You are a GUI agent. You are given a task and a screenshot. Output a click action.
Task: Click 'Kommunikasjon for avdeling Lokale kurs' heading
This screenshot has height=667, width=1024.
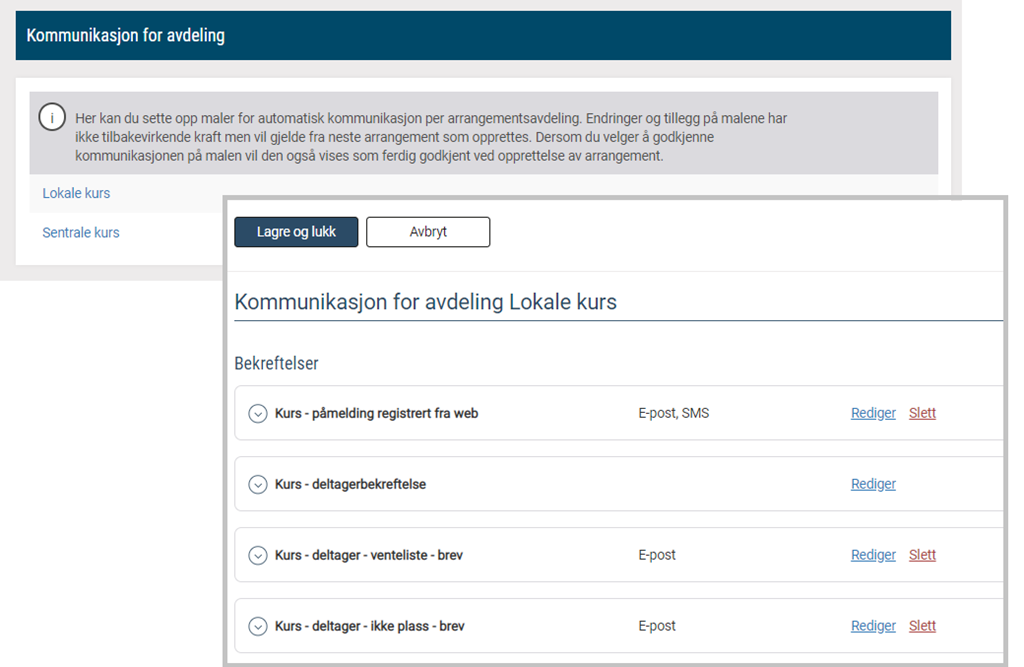[425, 302]
